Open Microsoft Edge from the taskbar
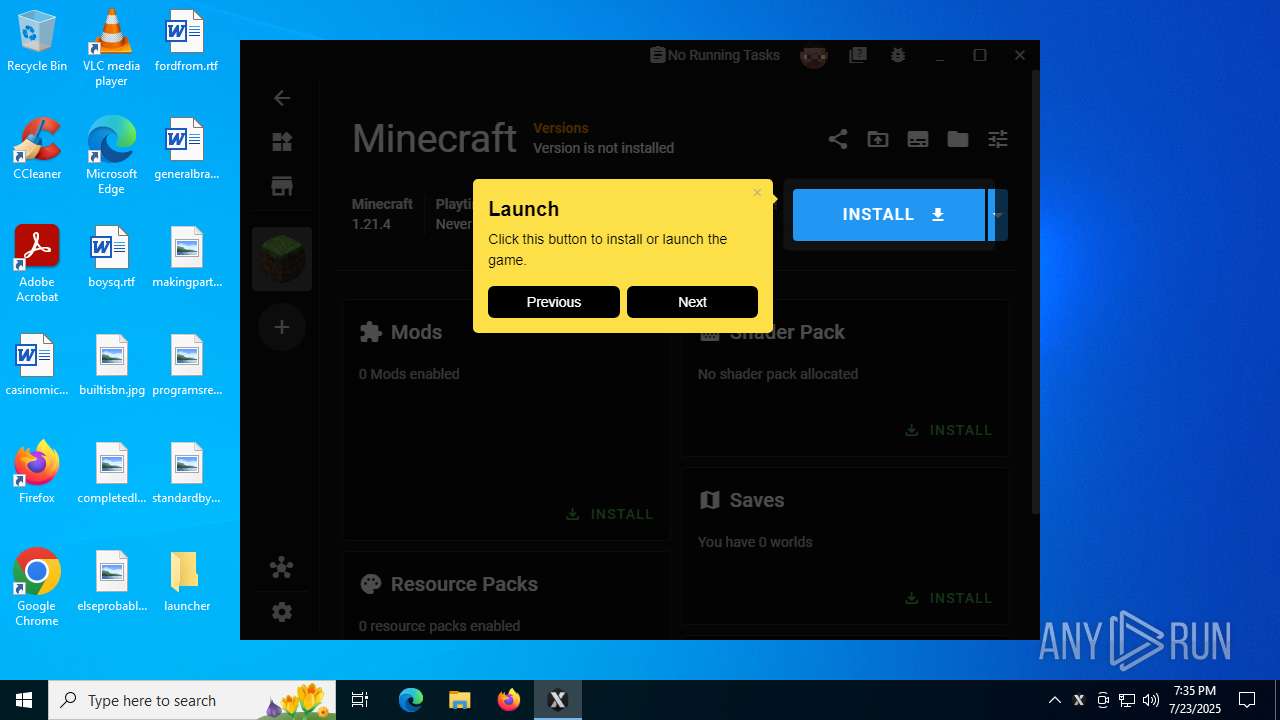1280x720 pixels. (411, 700)
